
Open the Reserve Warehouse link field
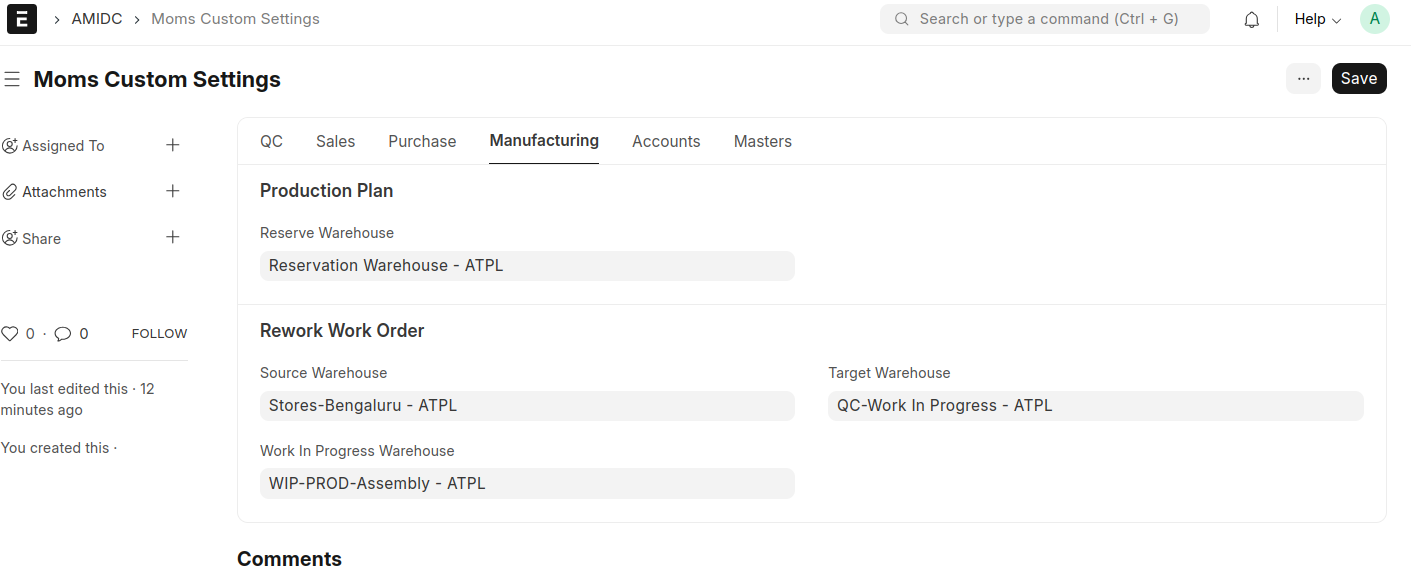(527, 266)
